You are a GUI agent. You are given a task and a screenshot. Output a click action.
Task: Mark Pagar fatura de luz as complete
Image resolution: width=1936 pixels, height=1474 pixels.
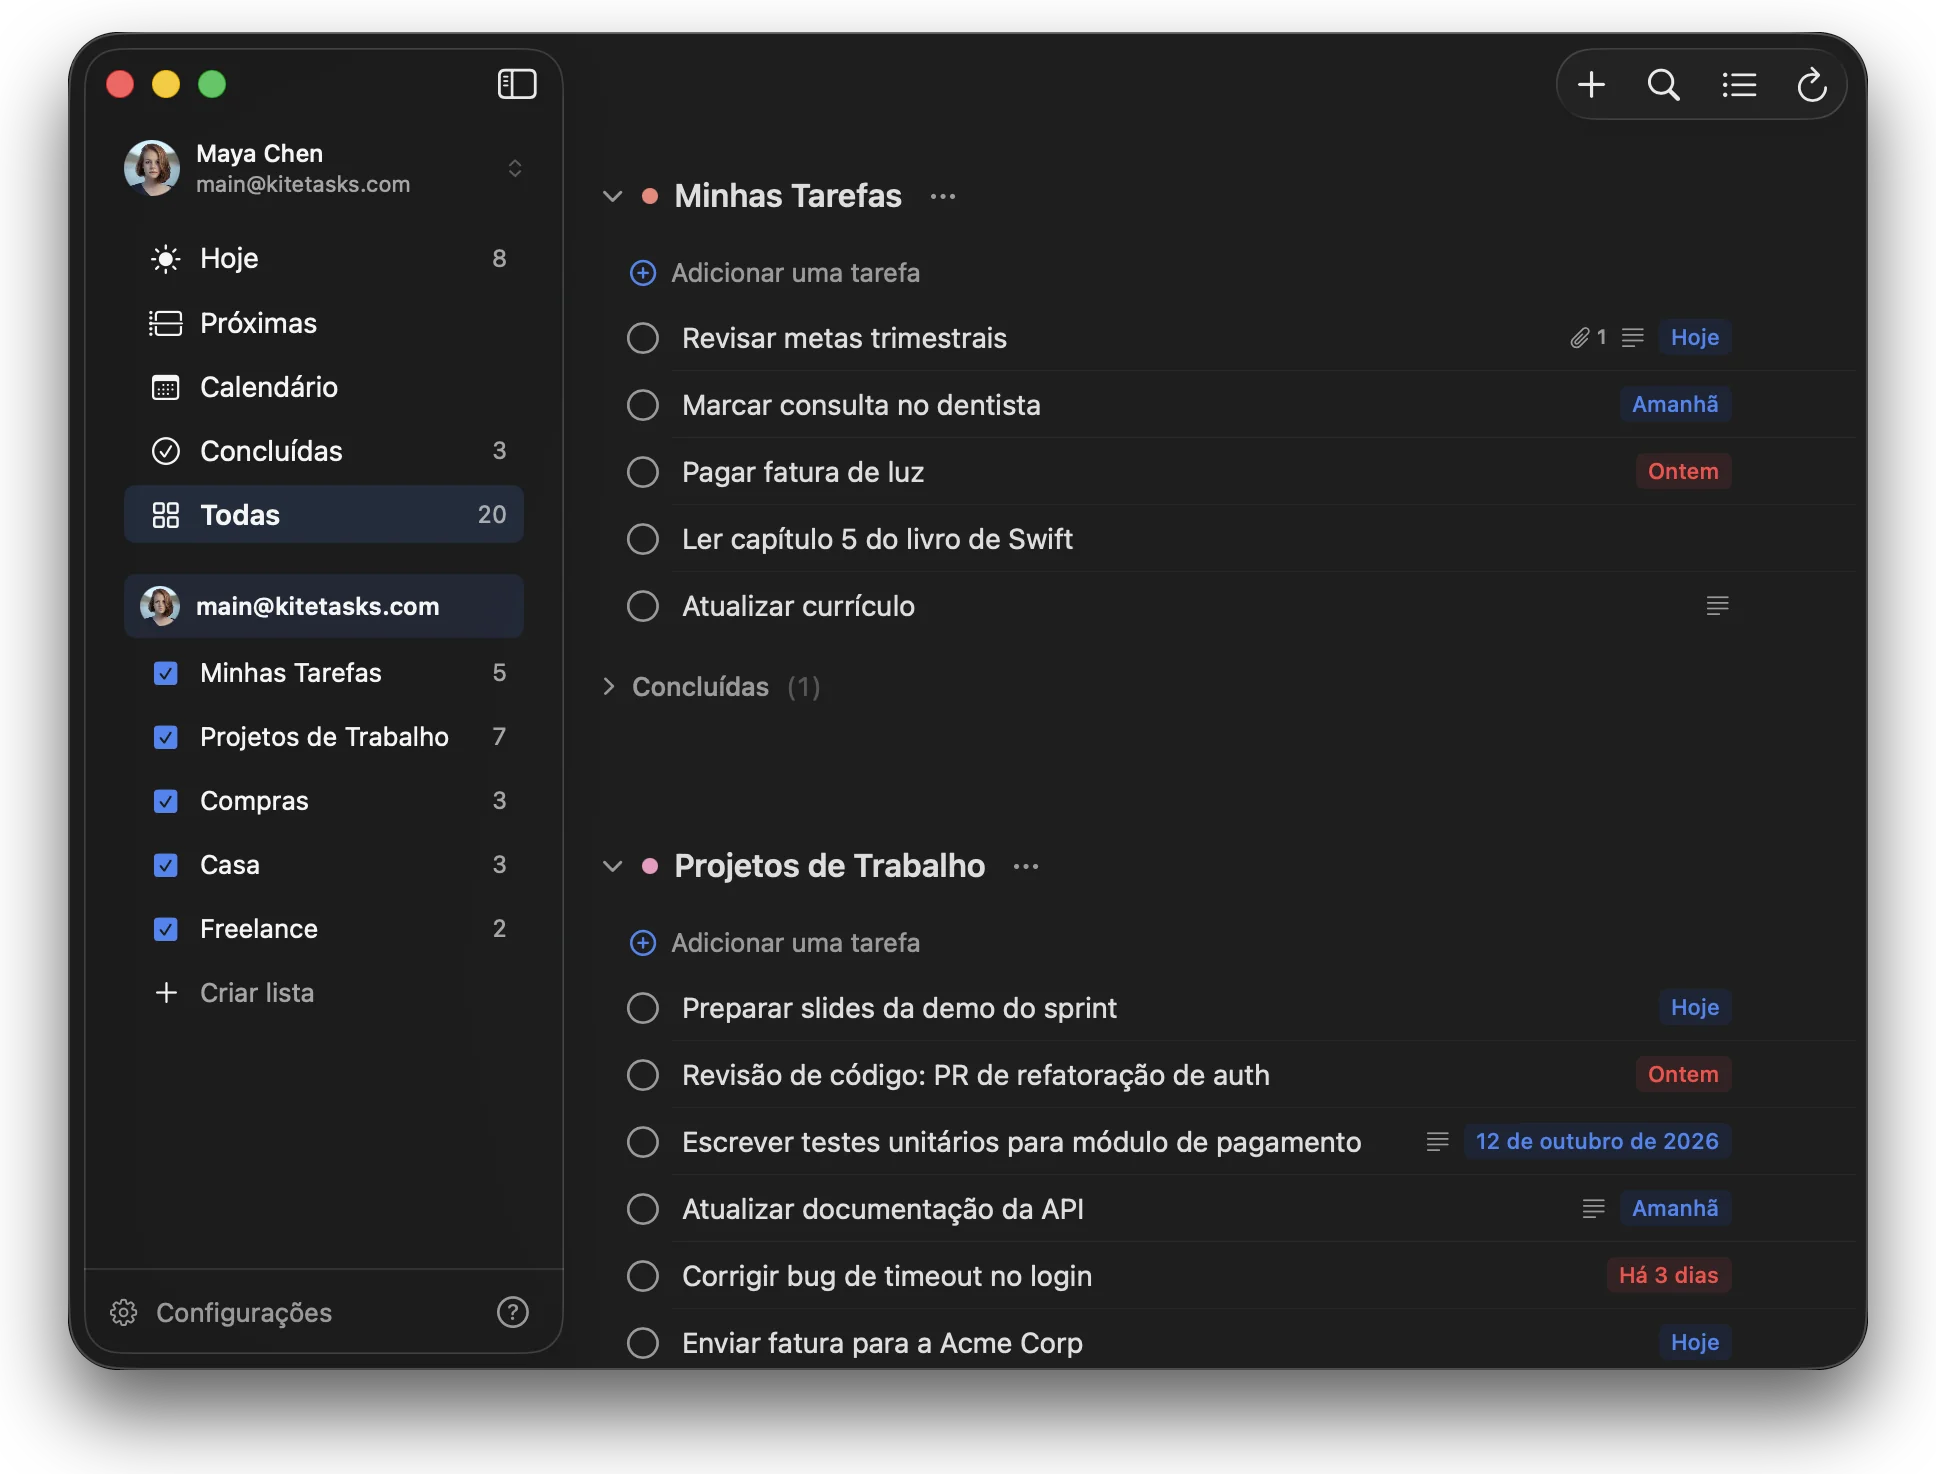pyautogui.click(x=643, y=472)
